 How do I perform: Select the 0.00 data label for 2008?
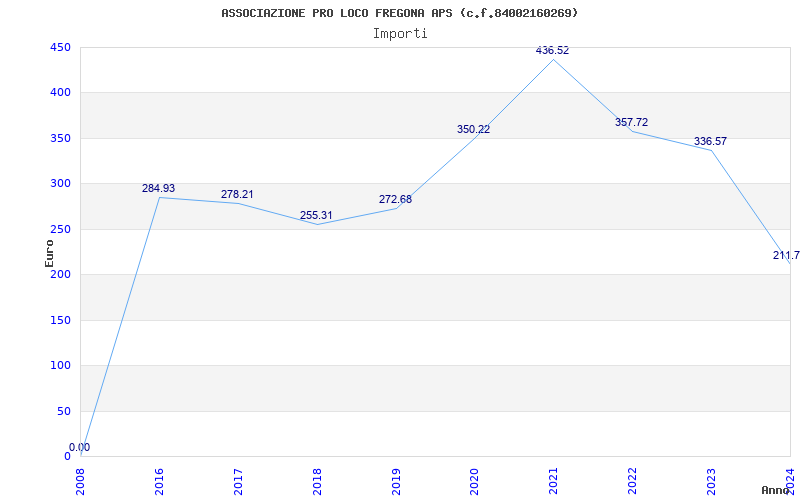80,447
